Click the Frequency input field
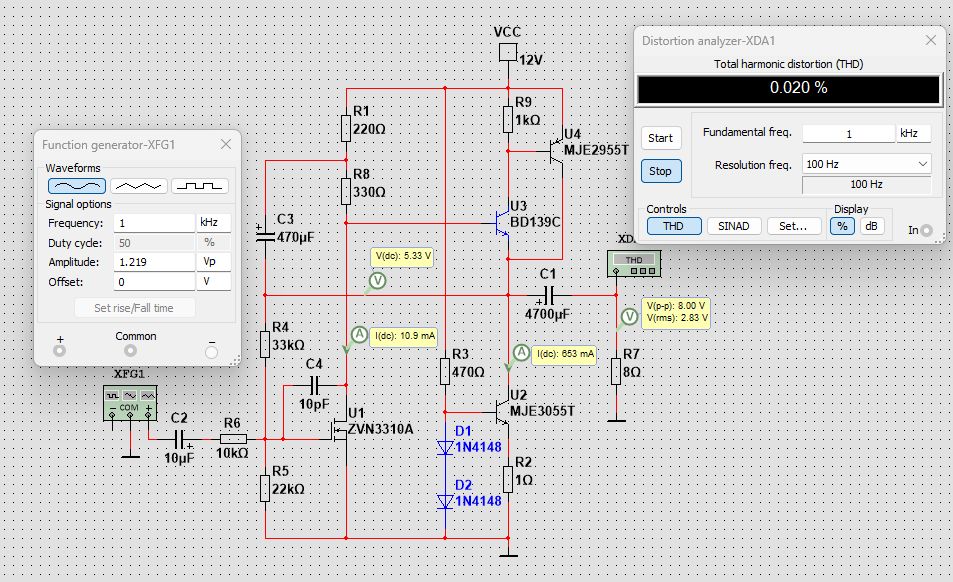The width and height of the screenshot is (953, 582). click(154, 223)
